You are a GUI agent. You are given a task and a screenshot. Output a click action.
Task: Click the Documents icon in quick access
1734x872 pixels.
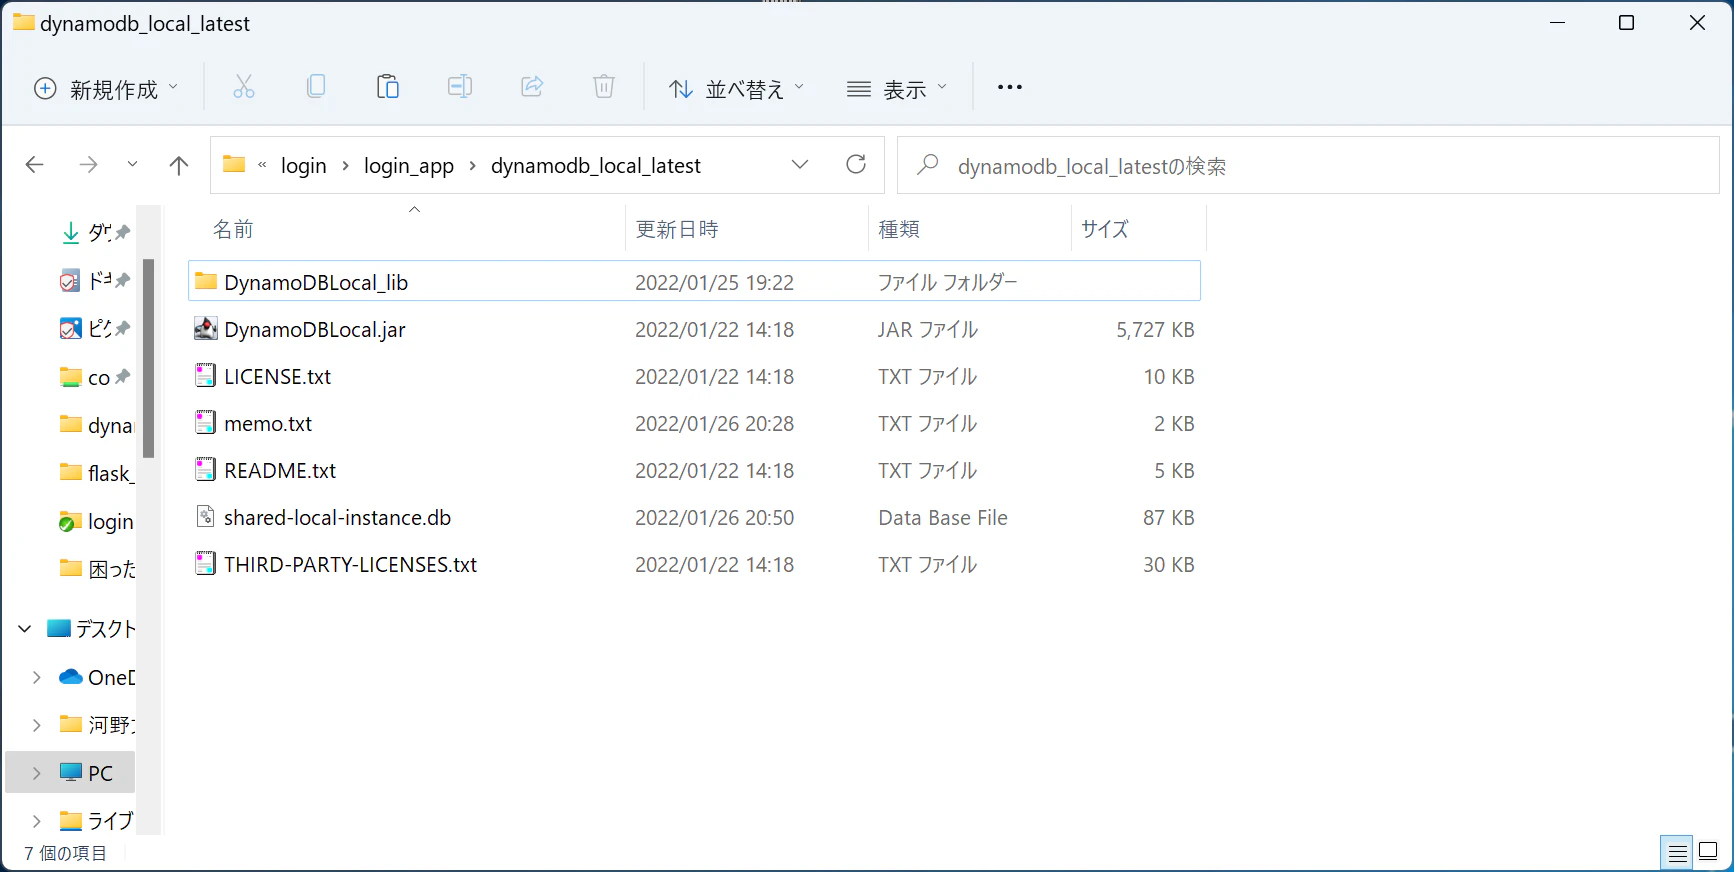click(69, 281)
